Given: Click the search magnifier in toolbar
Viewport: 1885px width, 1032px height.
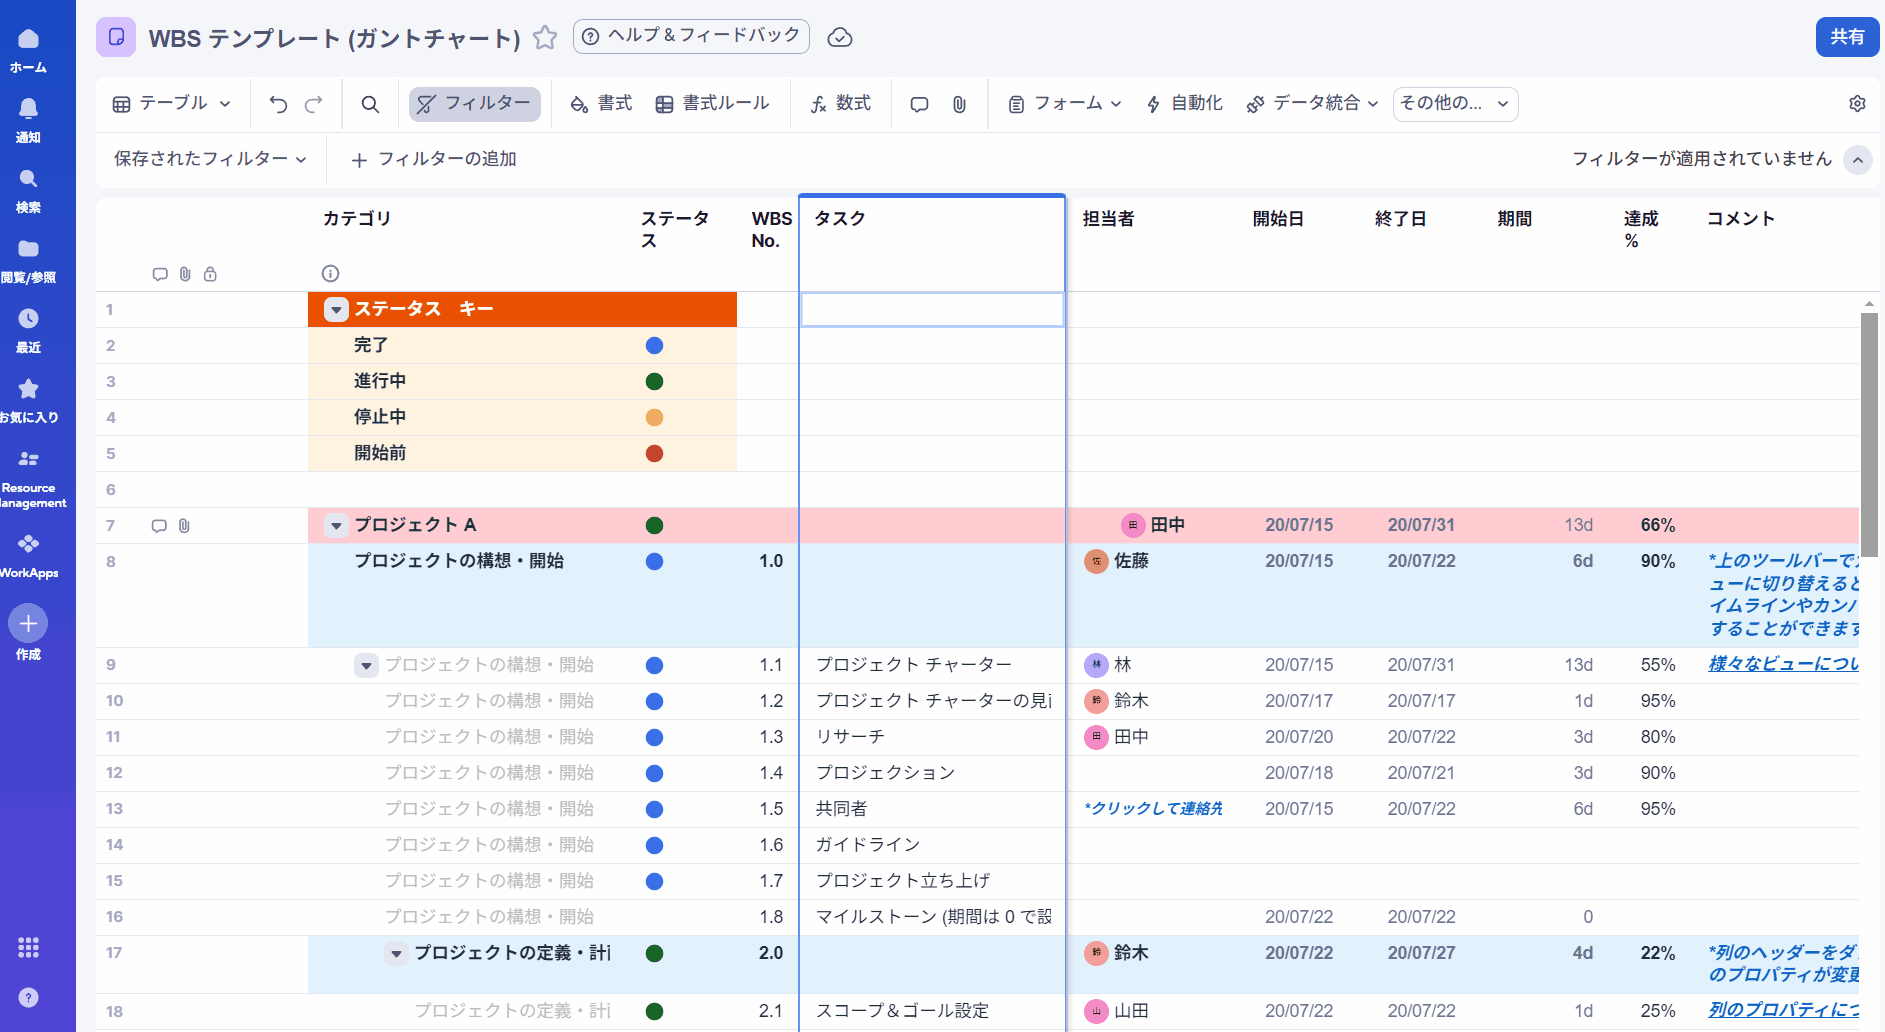Looking at the screenshot, I should pyautogui.click(x=370, y=104).
